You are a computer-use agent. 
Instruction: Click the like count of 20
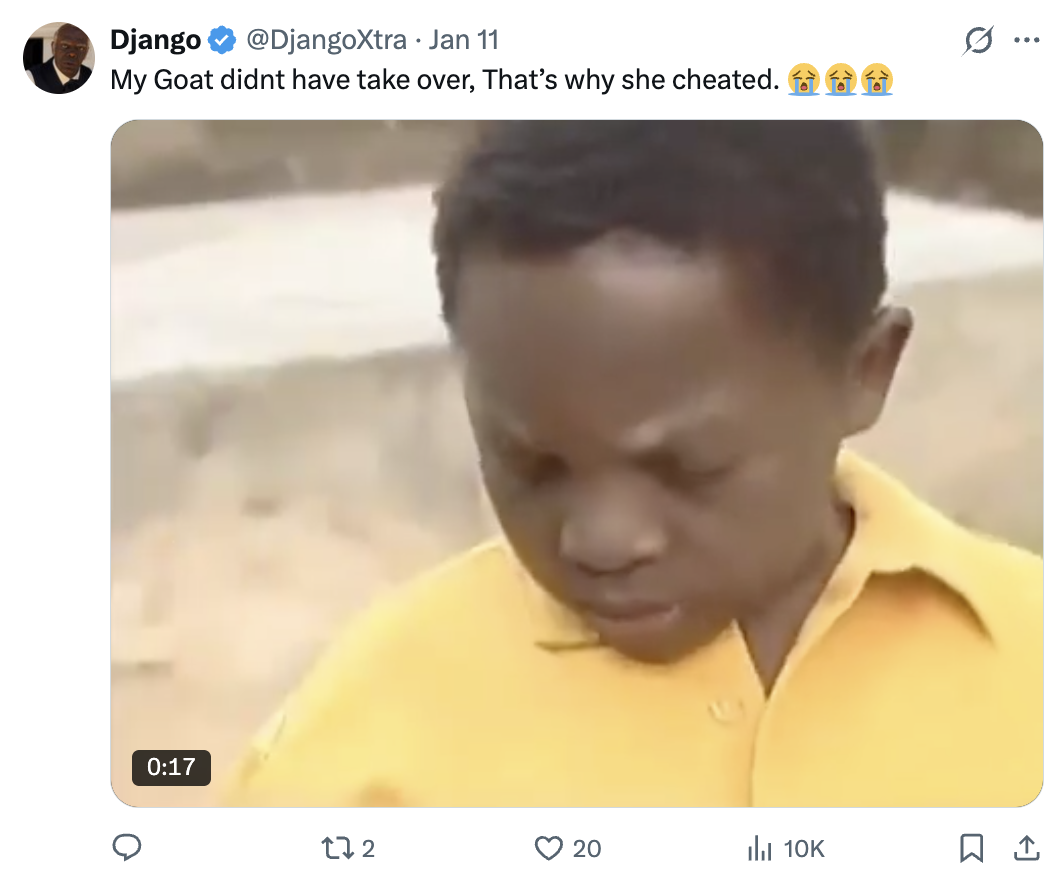587,849
